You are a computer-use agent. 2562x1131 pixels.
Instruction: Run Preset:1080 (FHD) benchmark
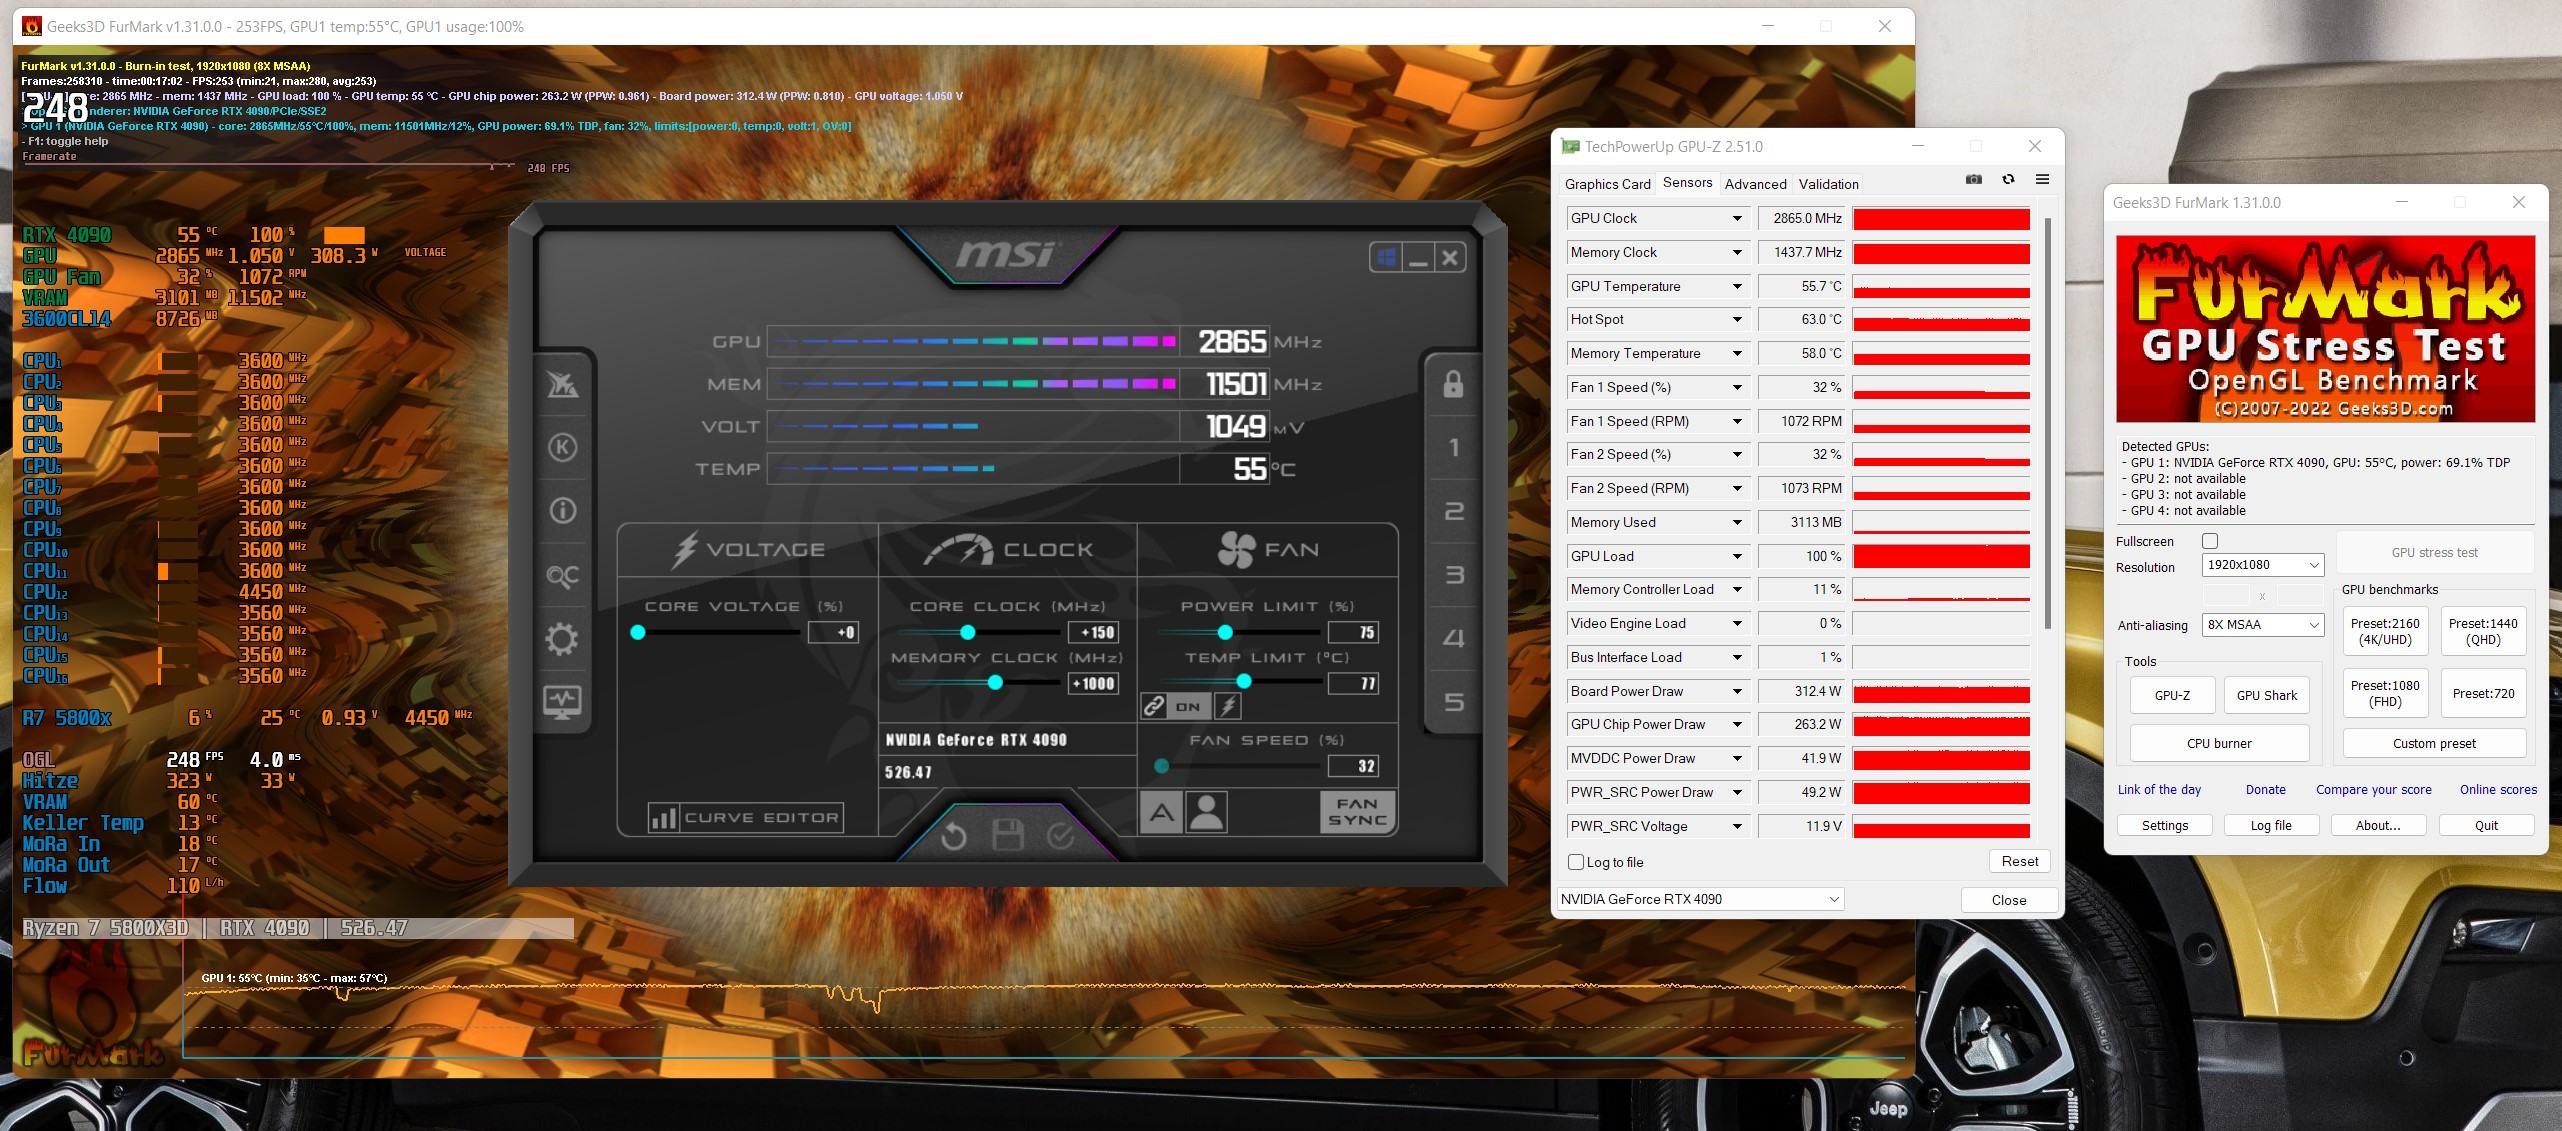coord(2385,693)
